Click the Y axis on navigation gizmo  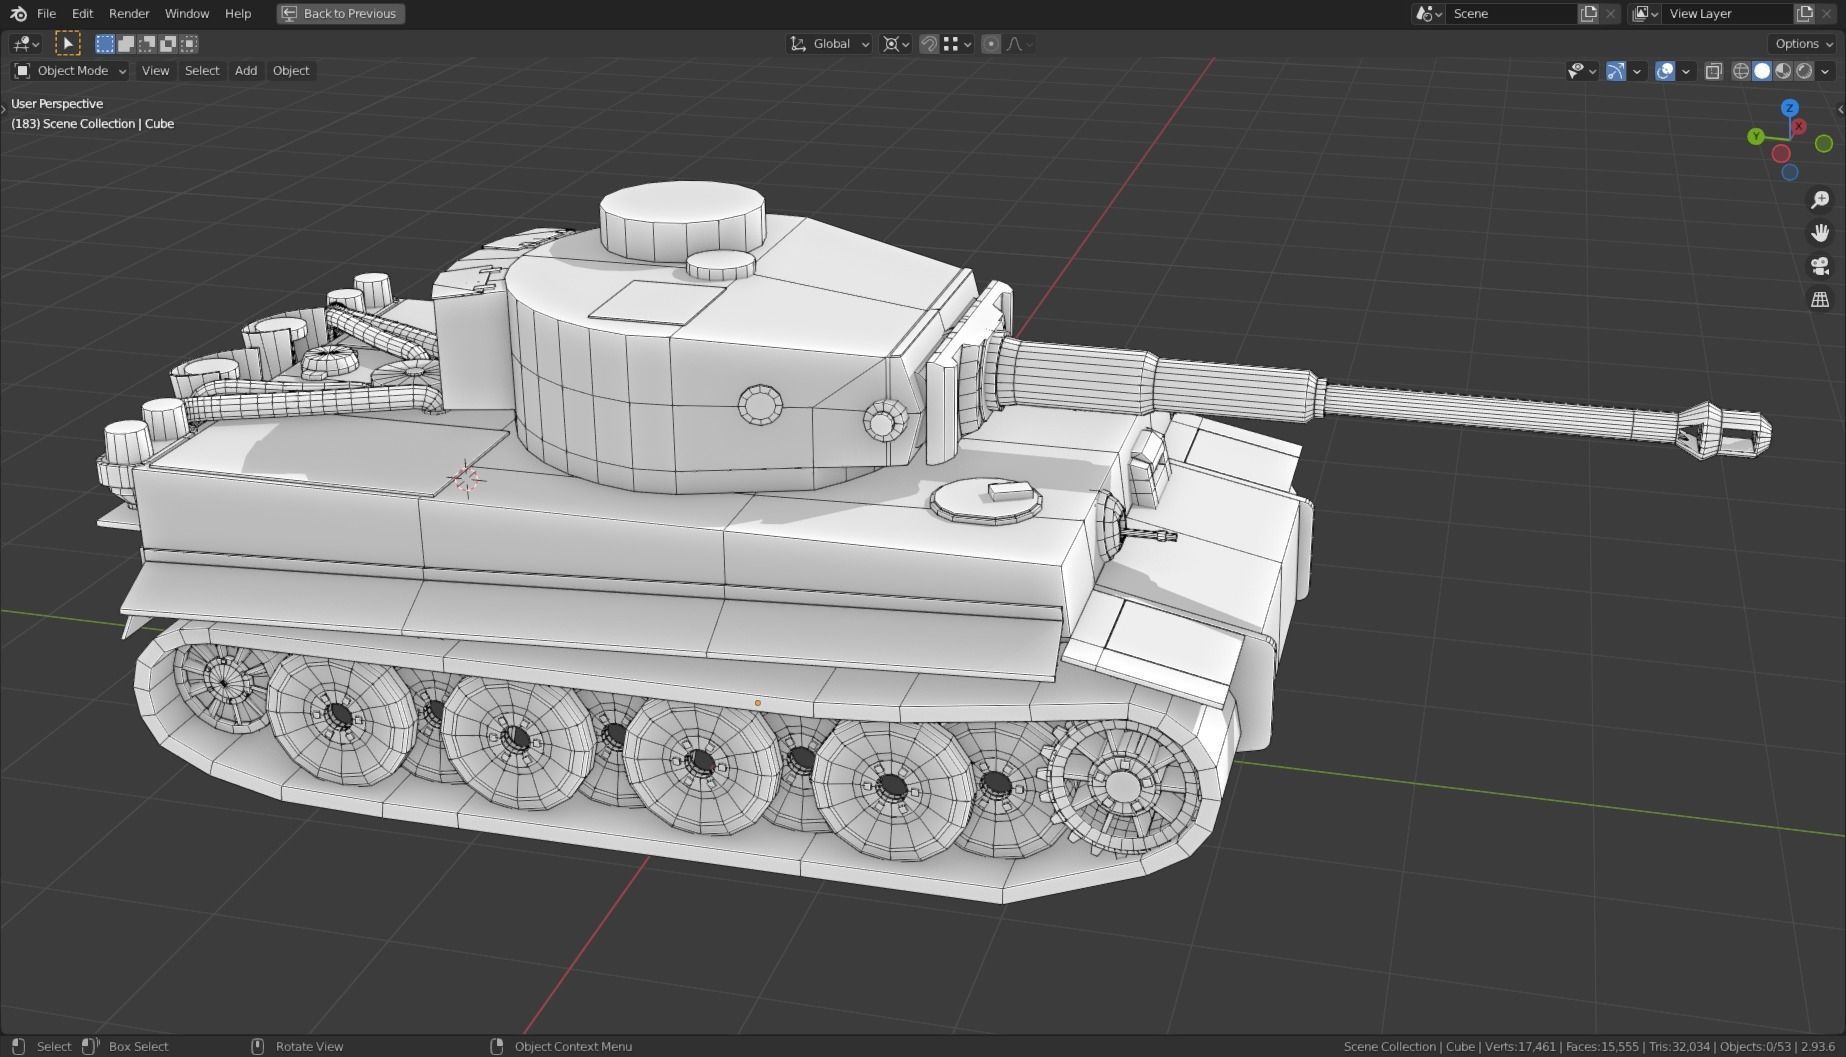pos(1756,136)
